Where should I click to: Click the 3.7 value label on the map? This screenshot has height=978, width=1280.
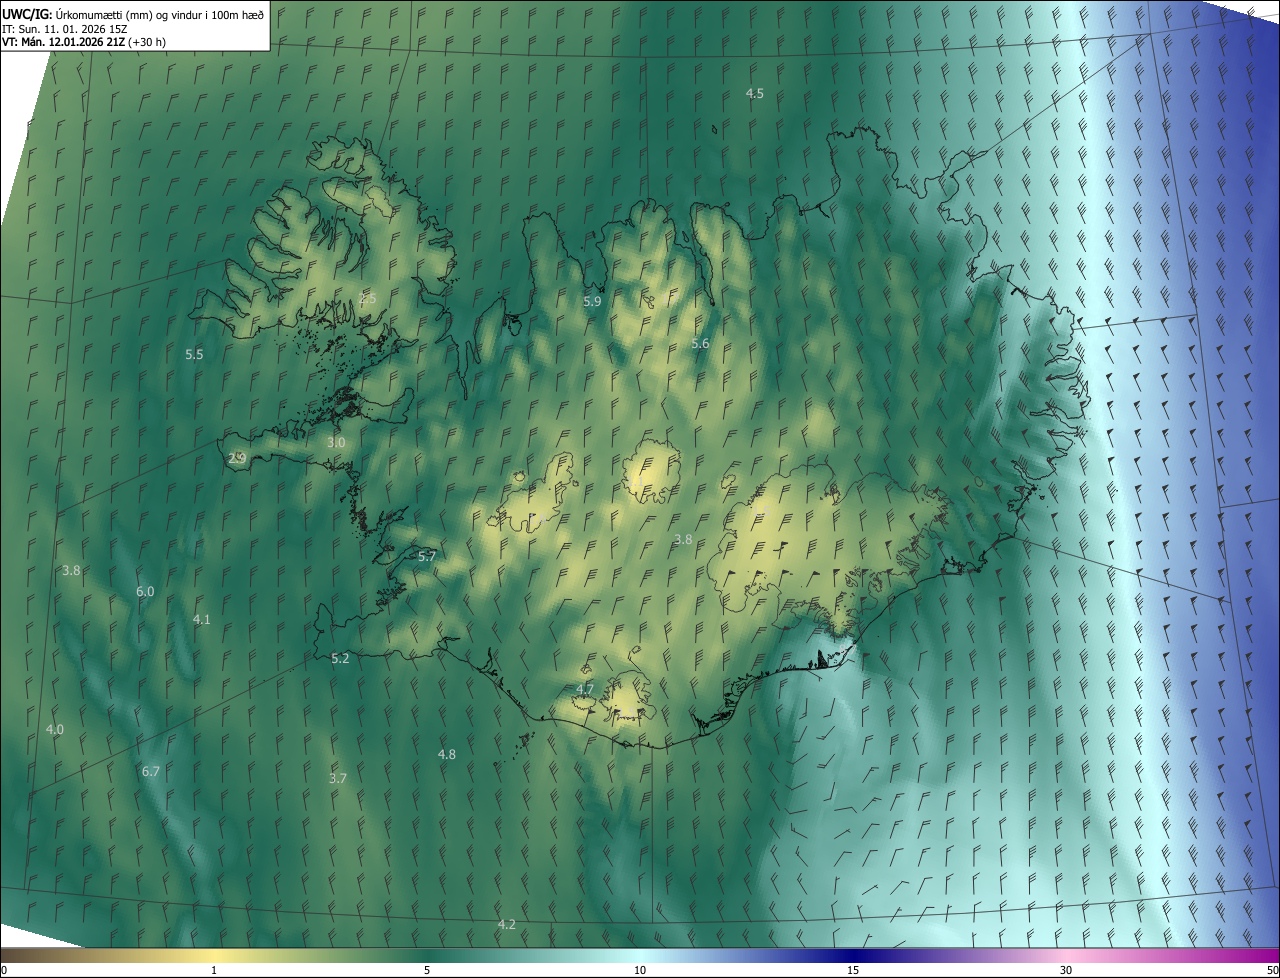pos(338,777)
